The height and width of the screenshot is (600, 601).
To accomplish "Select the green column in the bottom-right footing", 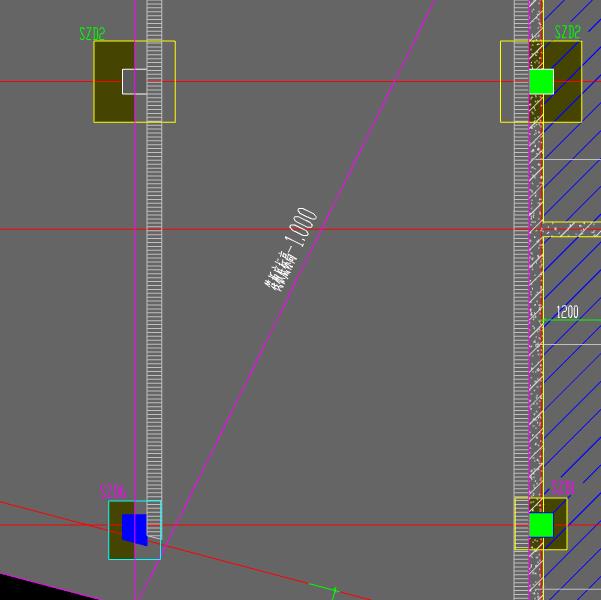I will pyautogui.click(x=541, y=524).
